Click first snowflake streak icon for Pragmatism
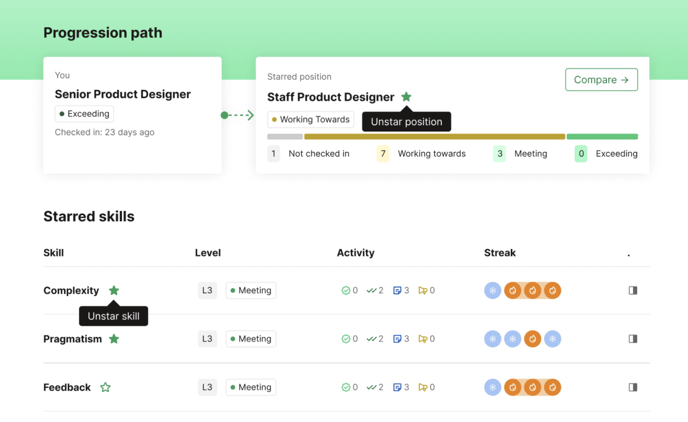Image resolution: width=688 pixels, height=422 pixels. tap(492, 339)
